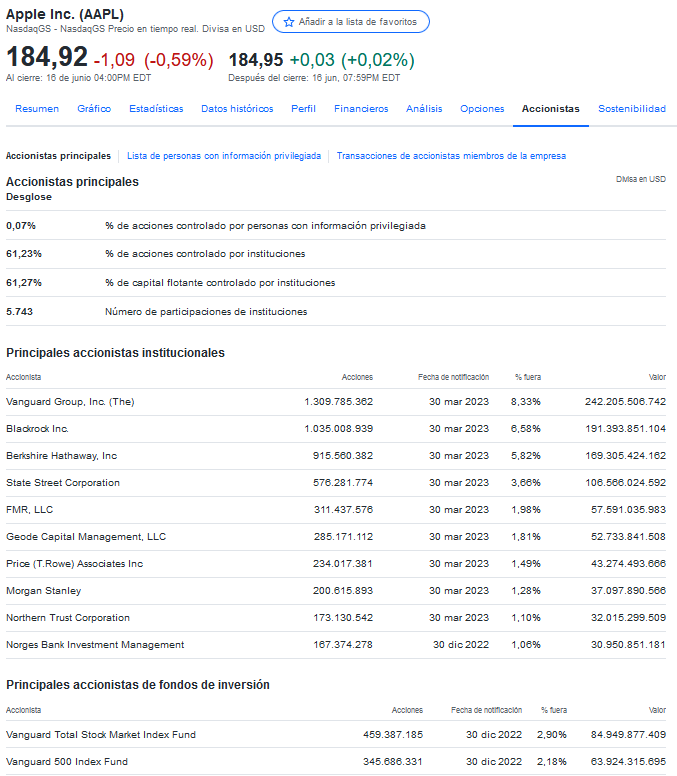
Task: Click the Apple Inc. (AAPL) title
Action: click(x=65, y=14)
